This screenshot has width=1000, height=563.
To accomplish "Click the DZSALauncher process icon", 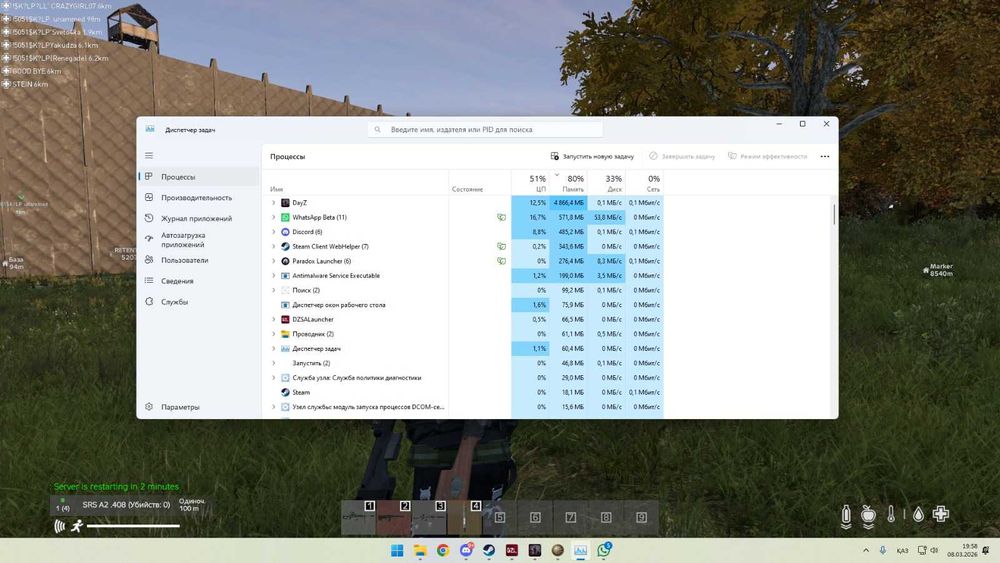I will click(285, 319).
